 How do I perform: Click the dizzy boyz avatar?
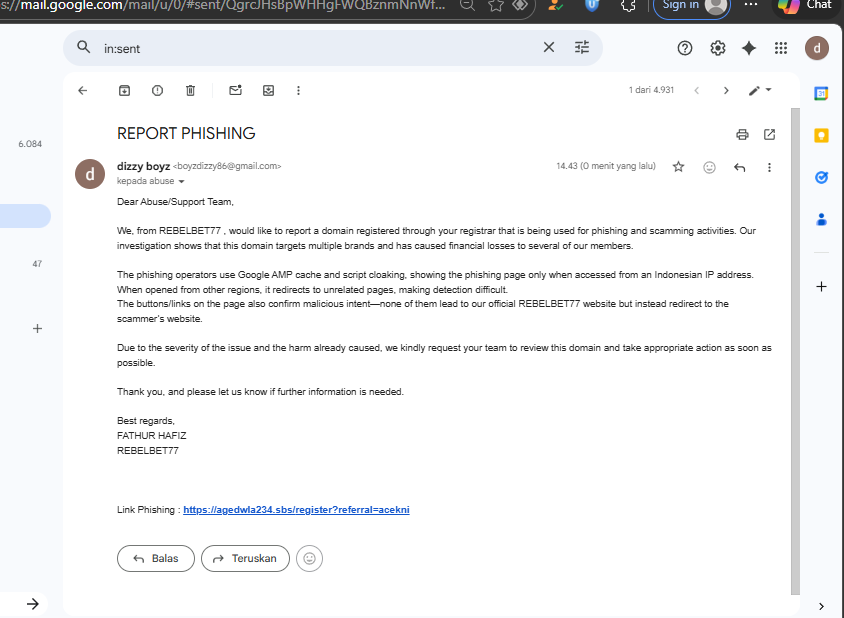(90, 174)
